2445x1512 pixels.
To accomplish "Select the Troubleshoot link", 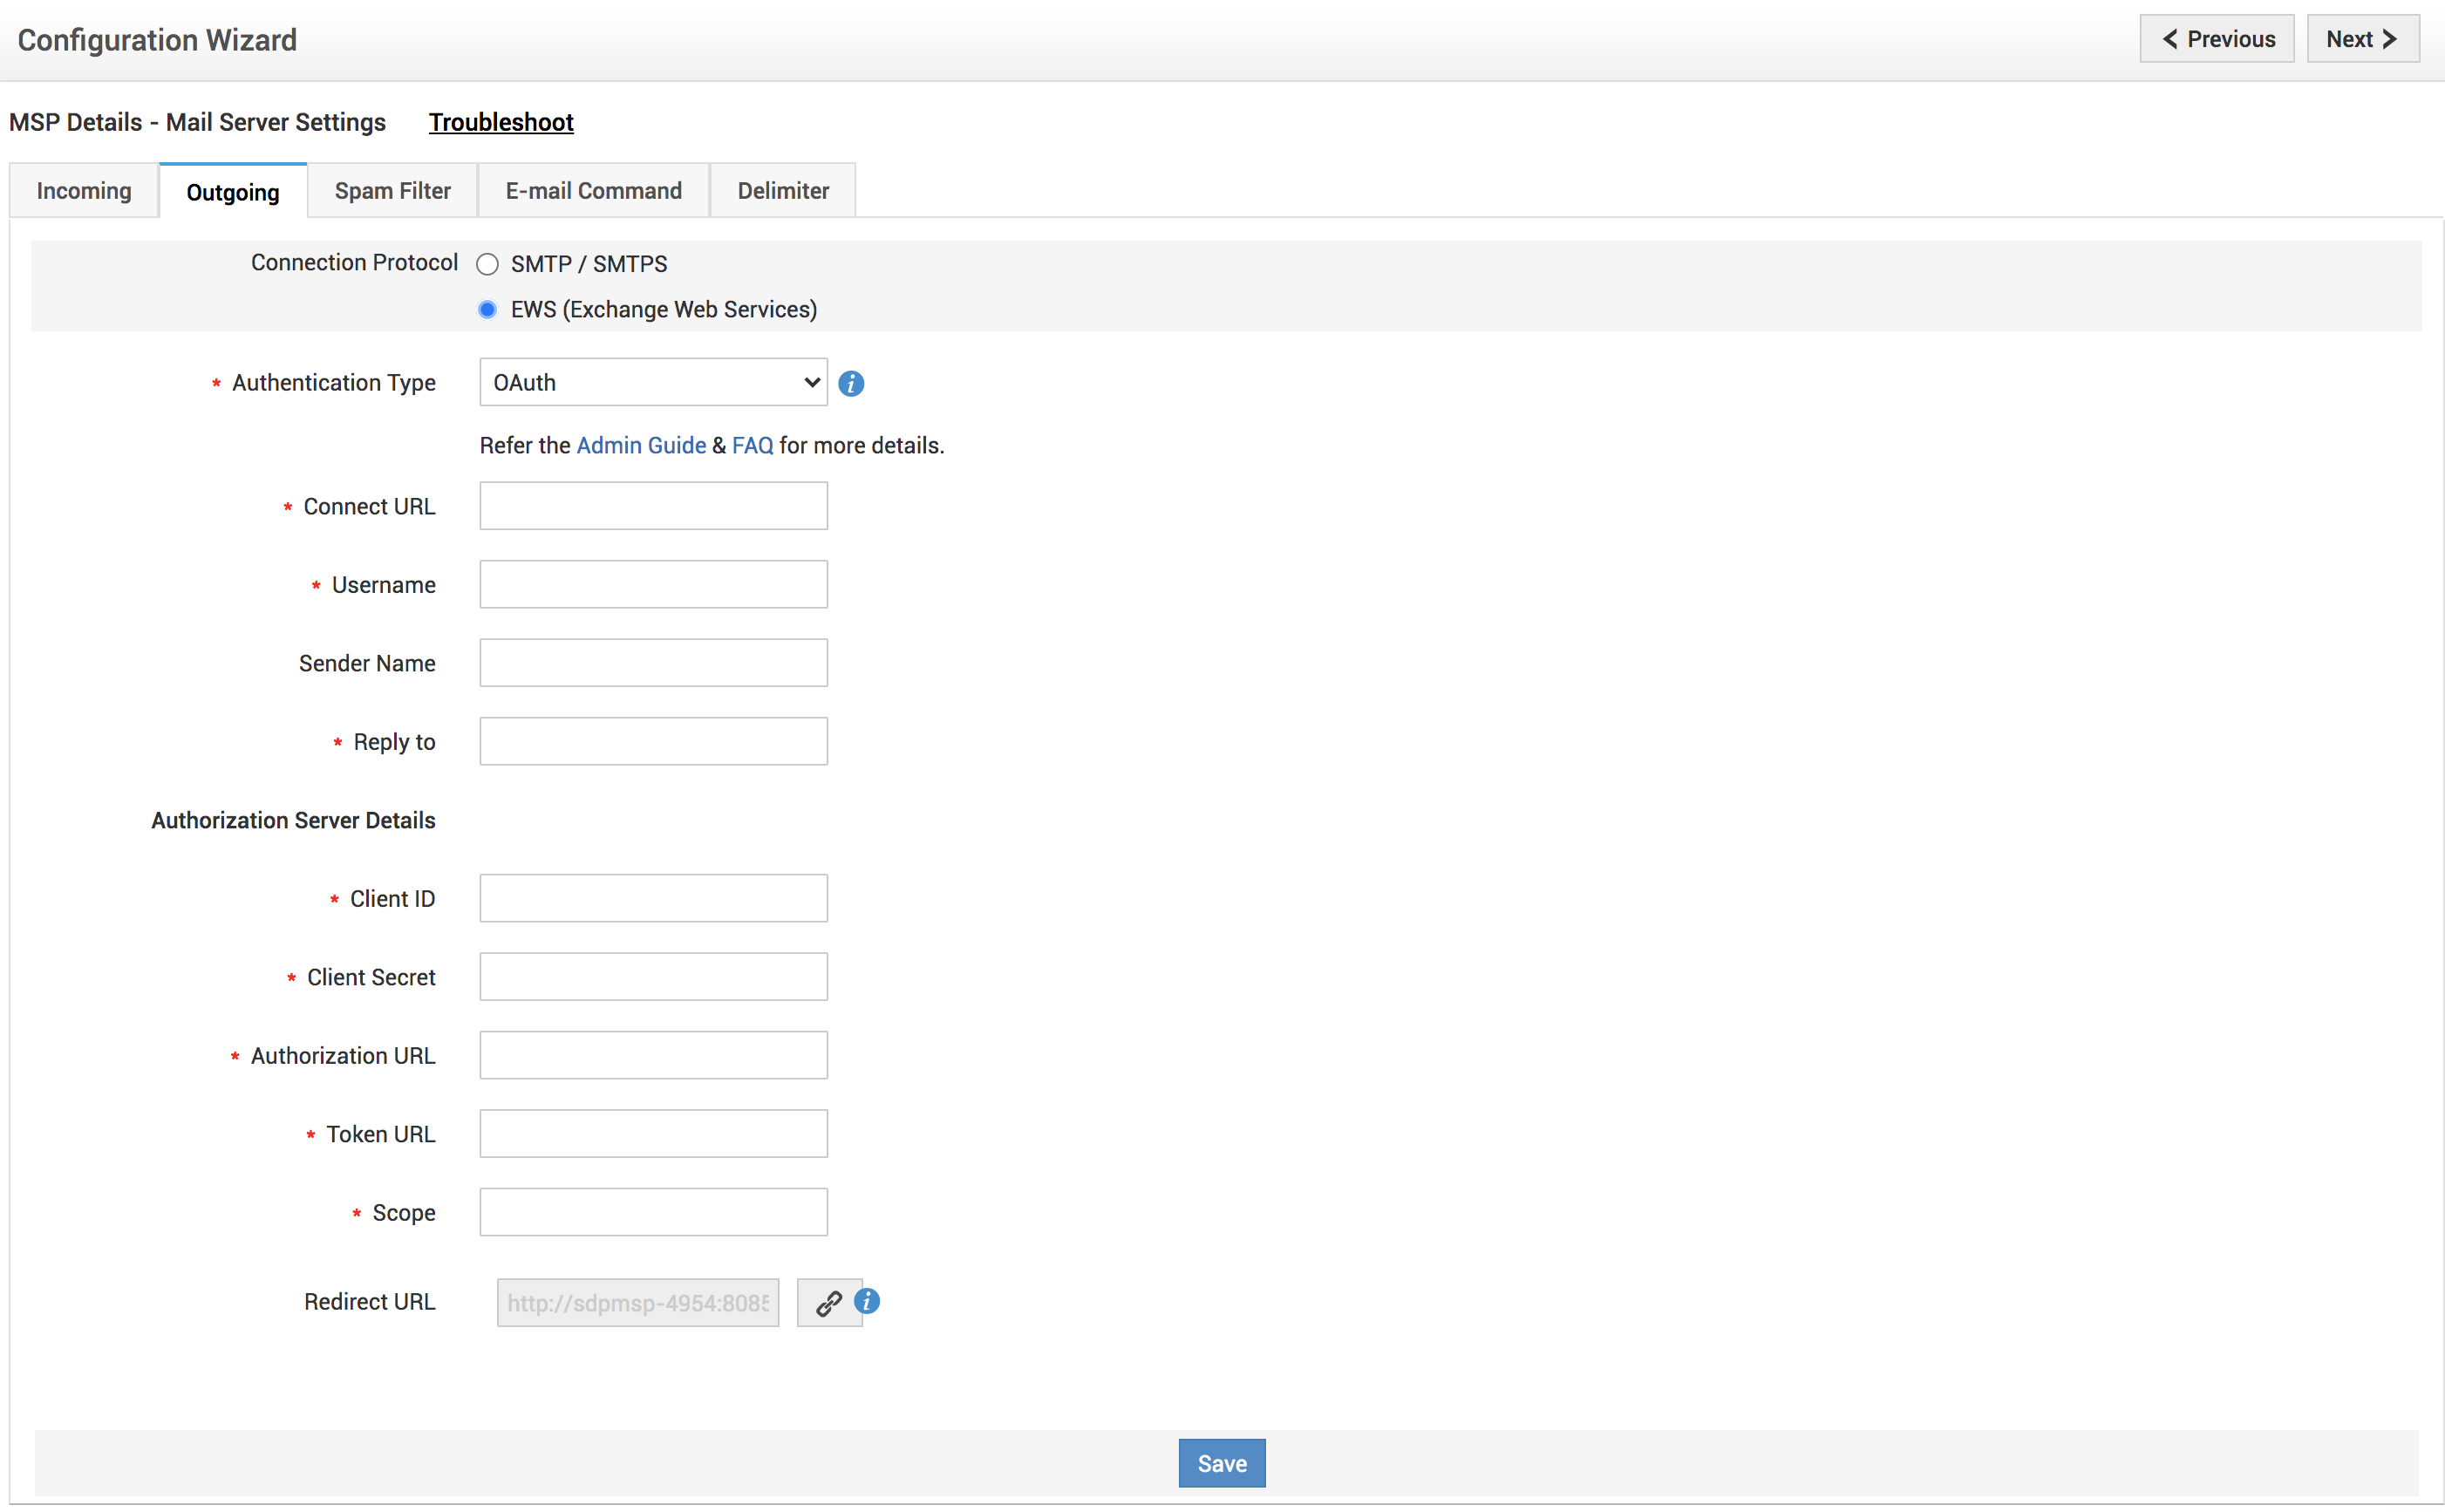I will [501, 122].
